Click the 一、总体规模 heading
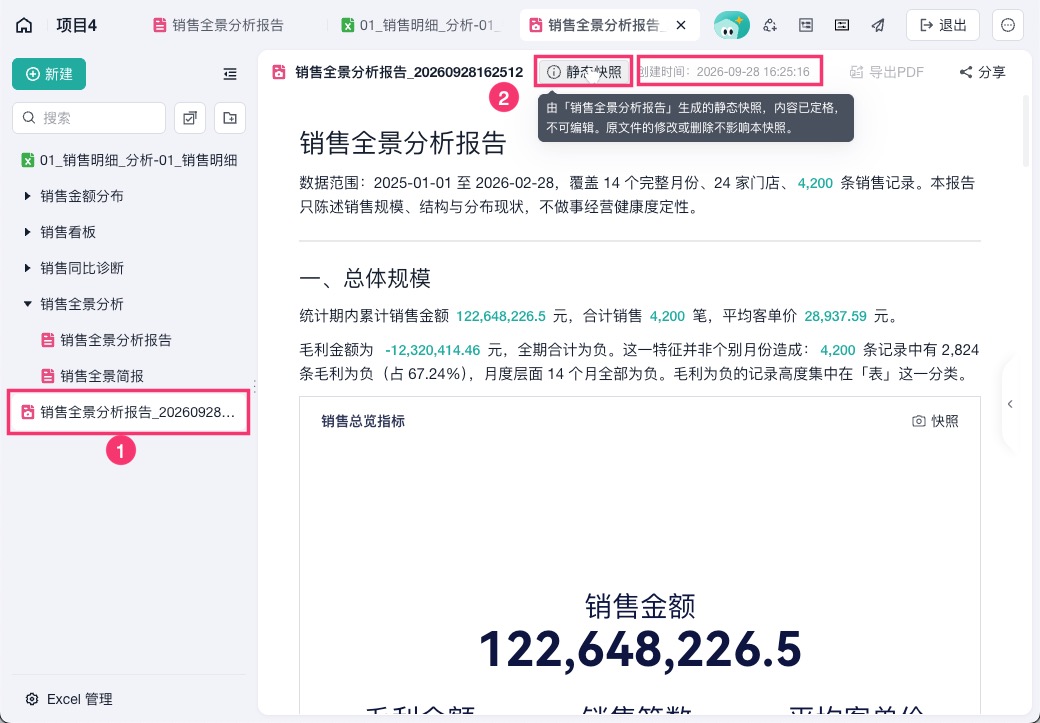This screenshot has height=723, width=1040. tap(365, 278)
